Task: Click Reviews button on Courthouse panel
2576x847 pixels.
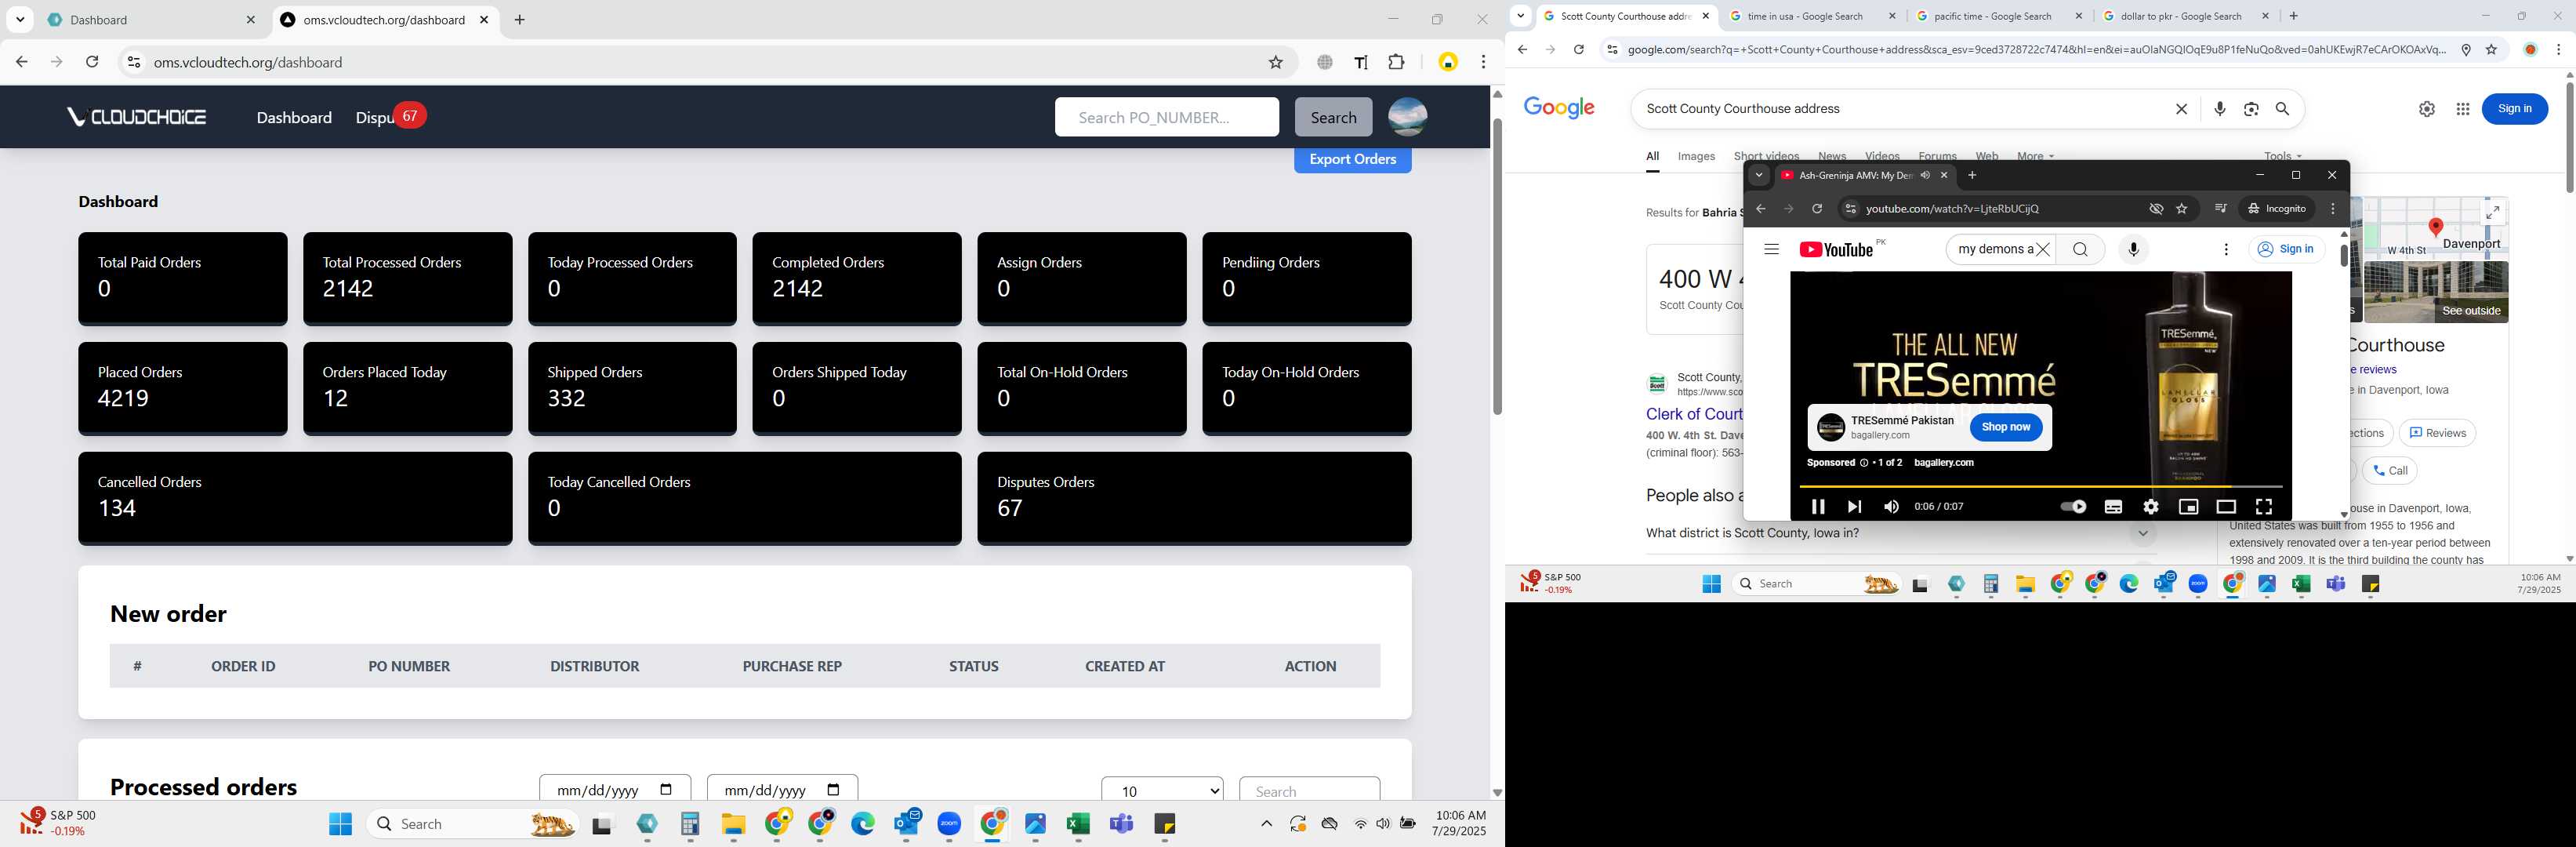Action: (x=2437, y=433)
